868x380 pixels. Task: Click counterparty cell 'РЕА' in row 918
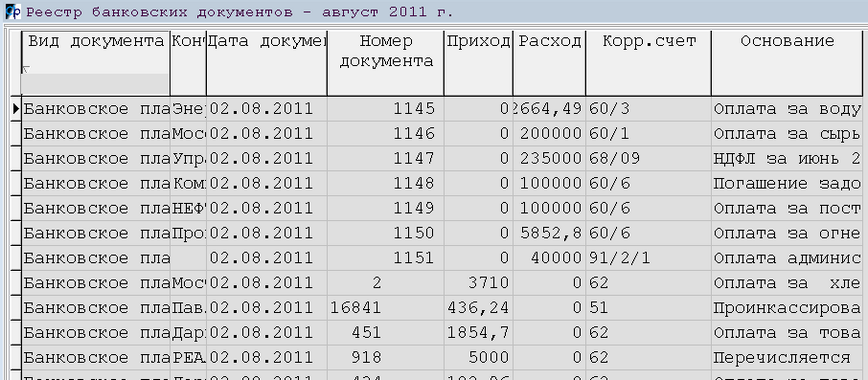coord(188,358)
